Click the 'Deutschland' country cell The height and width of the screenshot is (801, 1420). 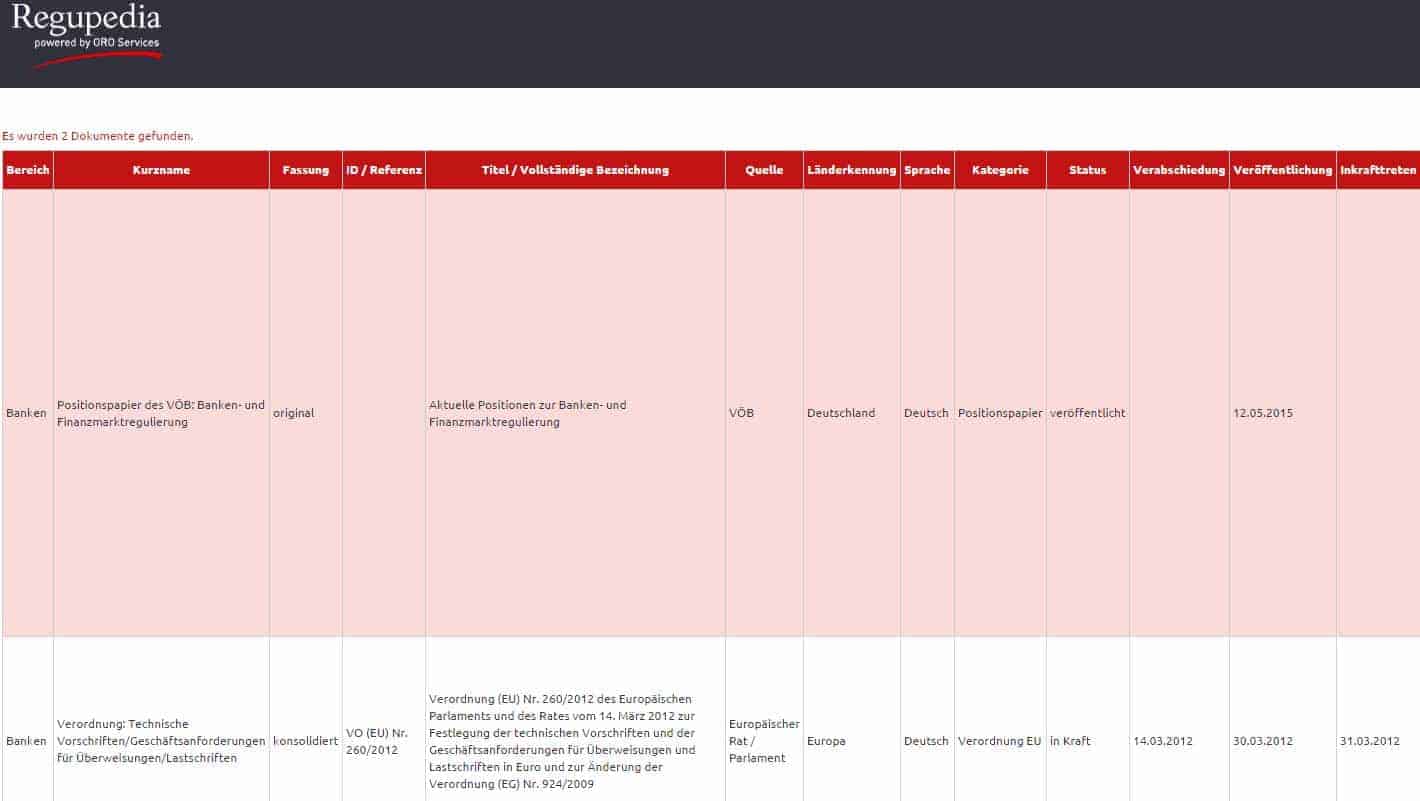(x=841, y=413)
